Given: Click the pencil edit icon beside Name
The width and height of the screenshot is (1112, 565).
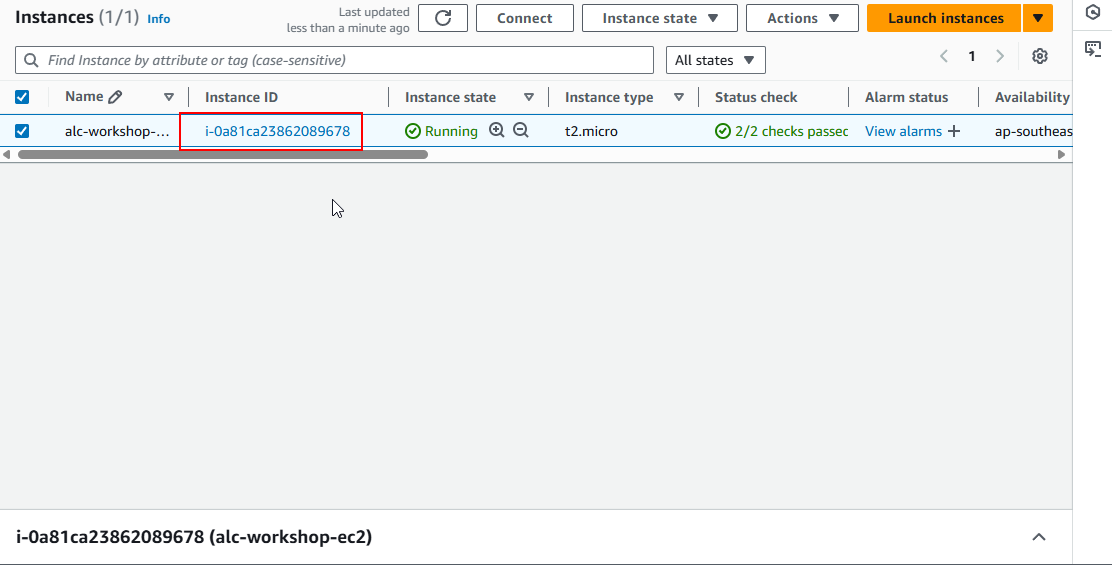Looking at the screenshot, I should (115, 97).
